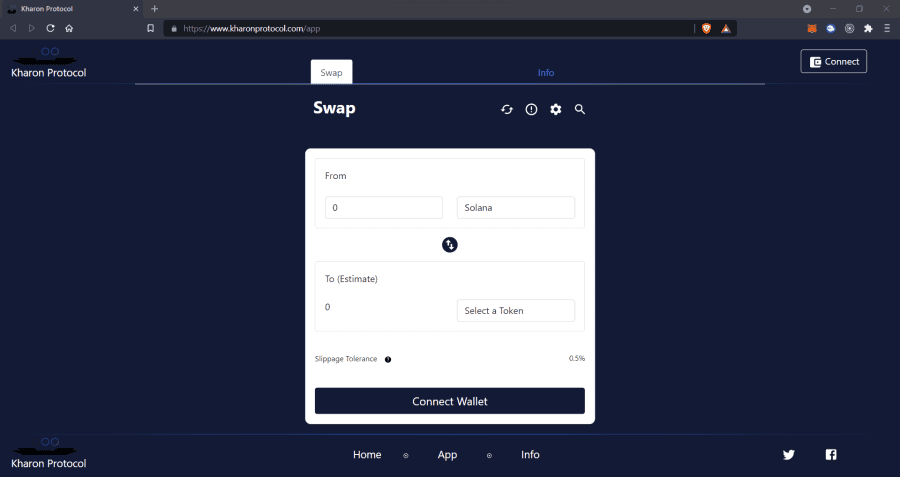Go to Info footer link
900x477 pixels.
click(x=530, y=455)
